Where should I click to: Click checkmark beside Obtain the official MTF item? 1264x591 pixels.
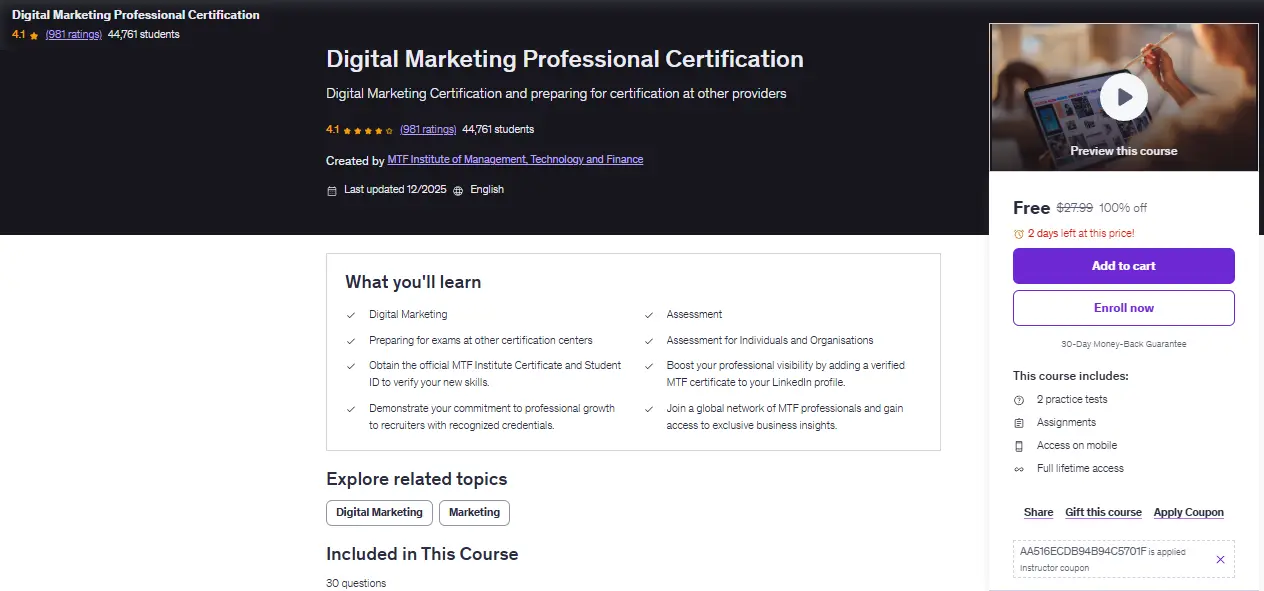pyautogui.click(x=351, y=366)
